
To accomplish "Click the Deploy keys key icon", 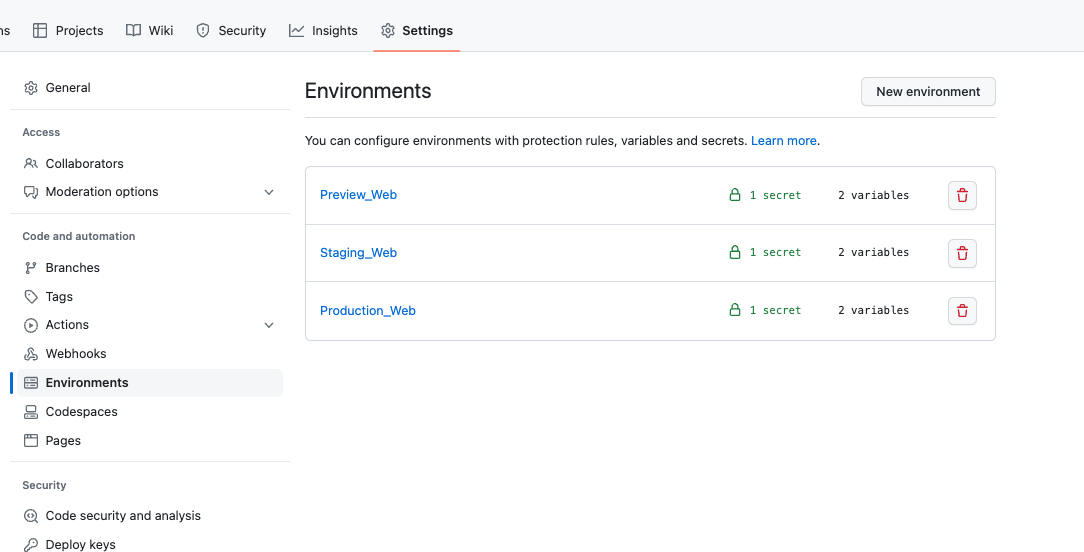I will [x=30, y=545].
